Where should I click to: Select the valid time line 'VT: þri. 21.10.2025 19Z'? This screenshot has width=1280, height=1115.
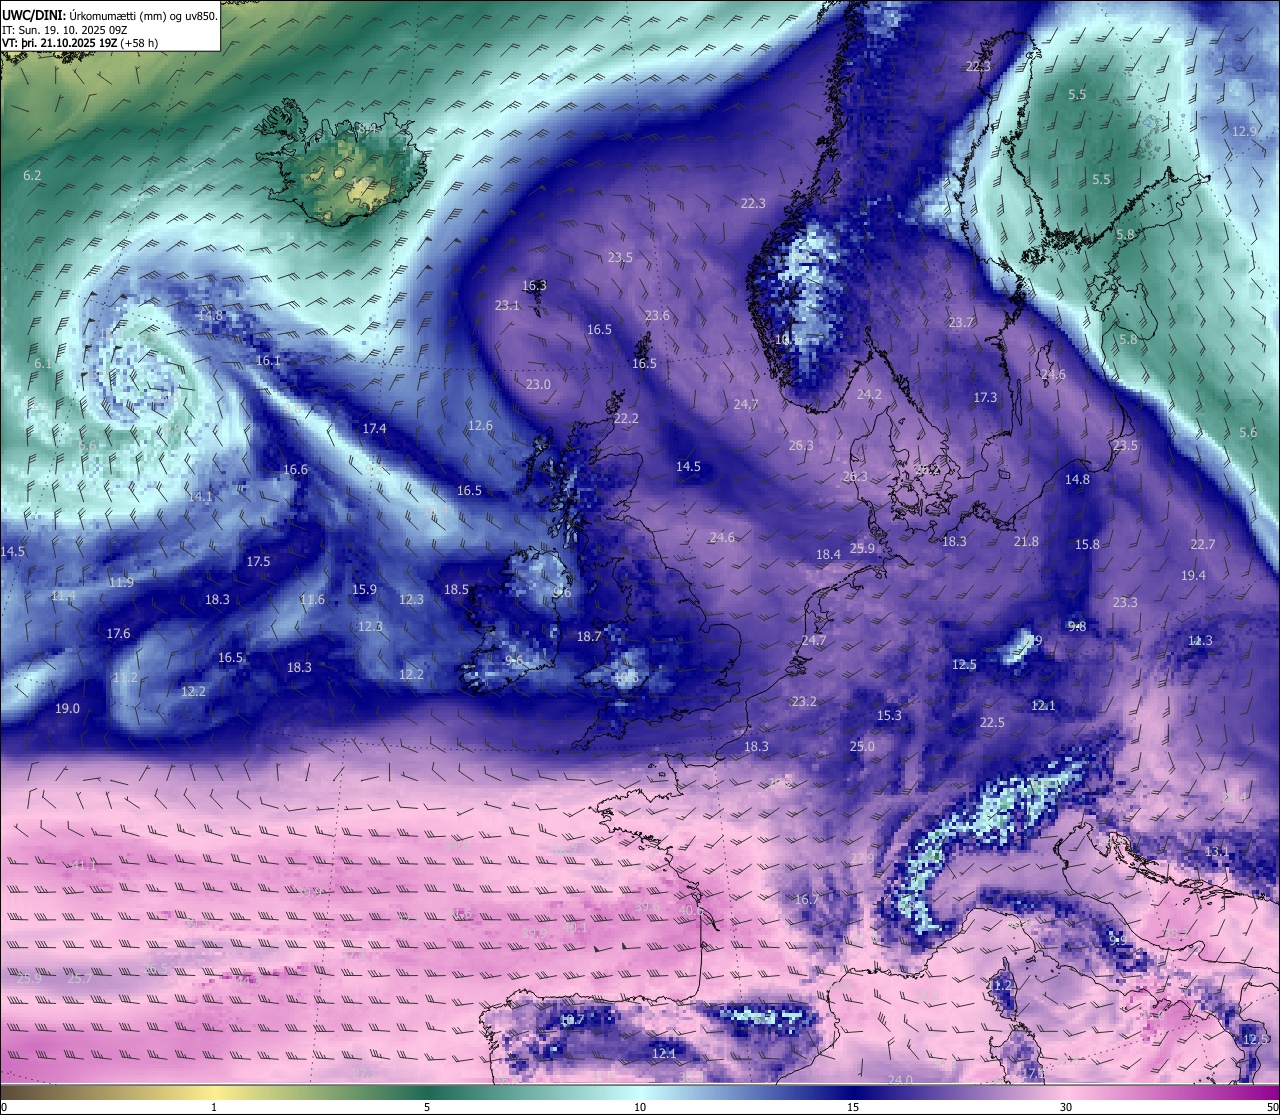60,43
